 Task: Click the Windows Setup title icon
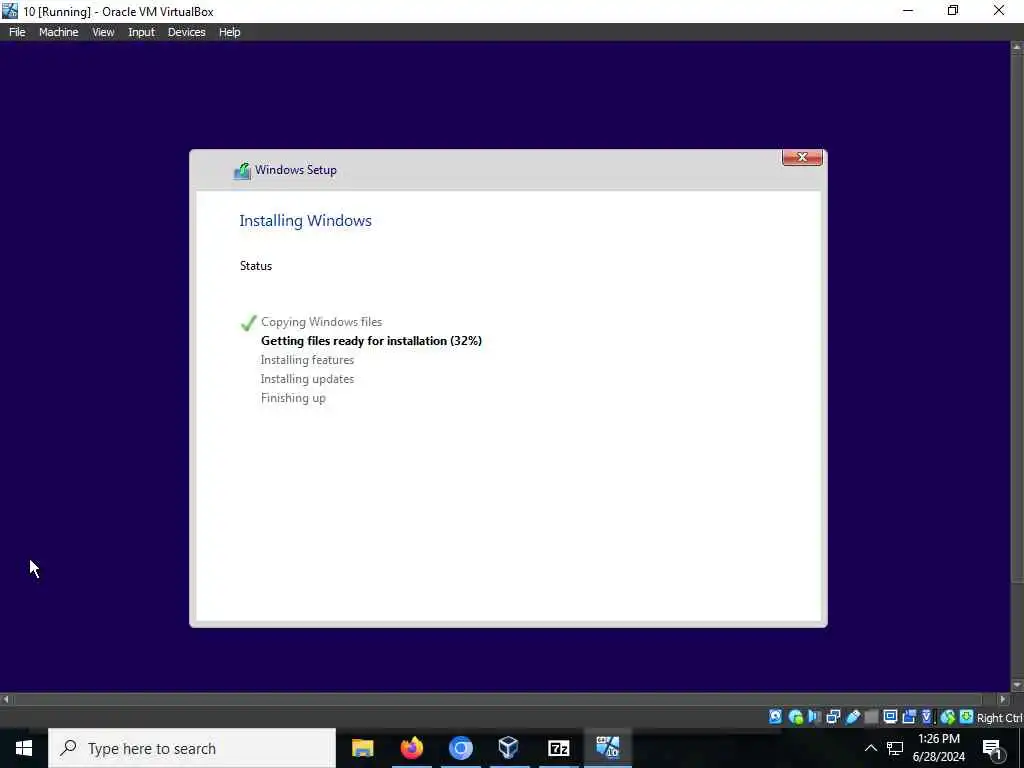[x=242, y=171]
